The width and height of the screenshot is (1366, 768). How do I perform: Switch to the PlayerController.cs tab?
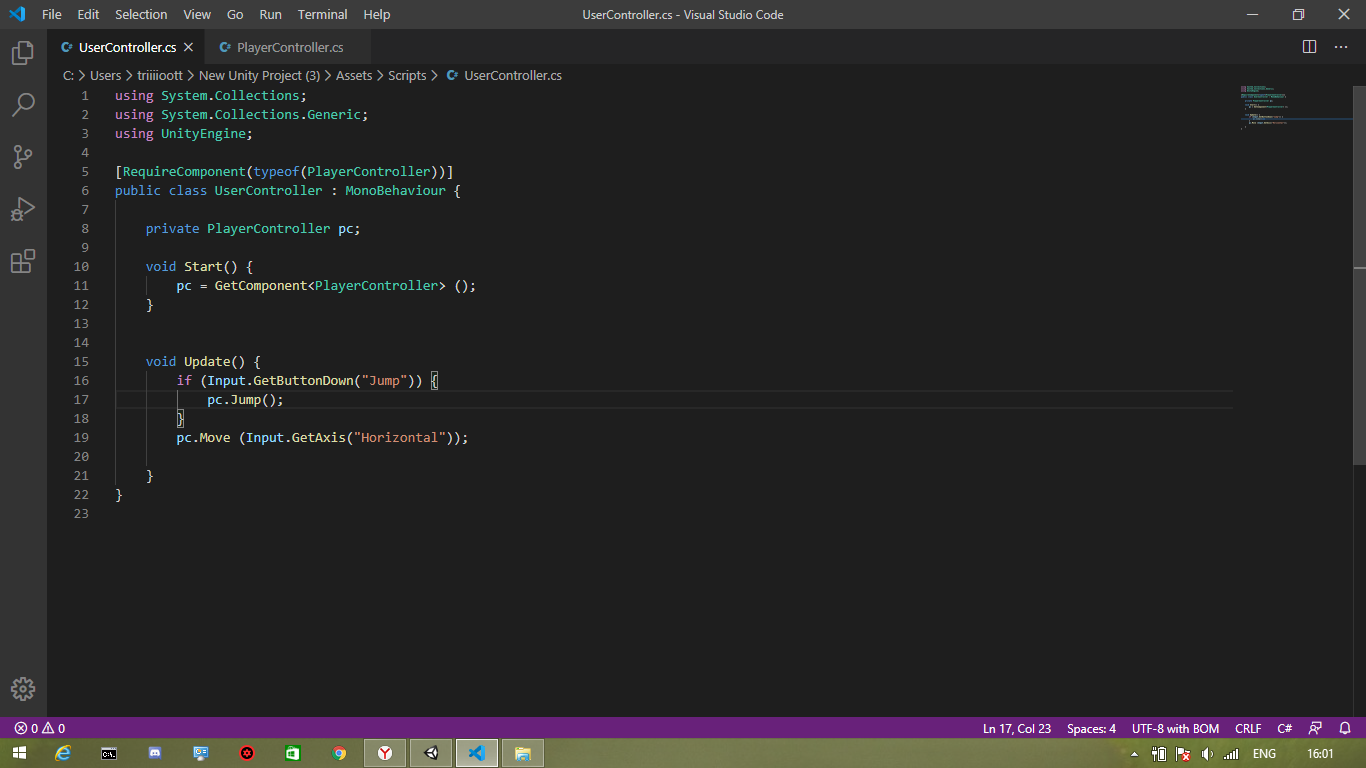coord(288,46)
